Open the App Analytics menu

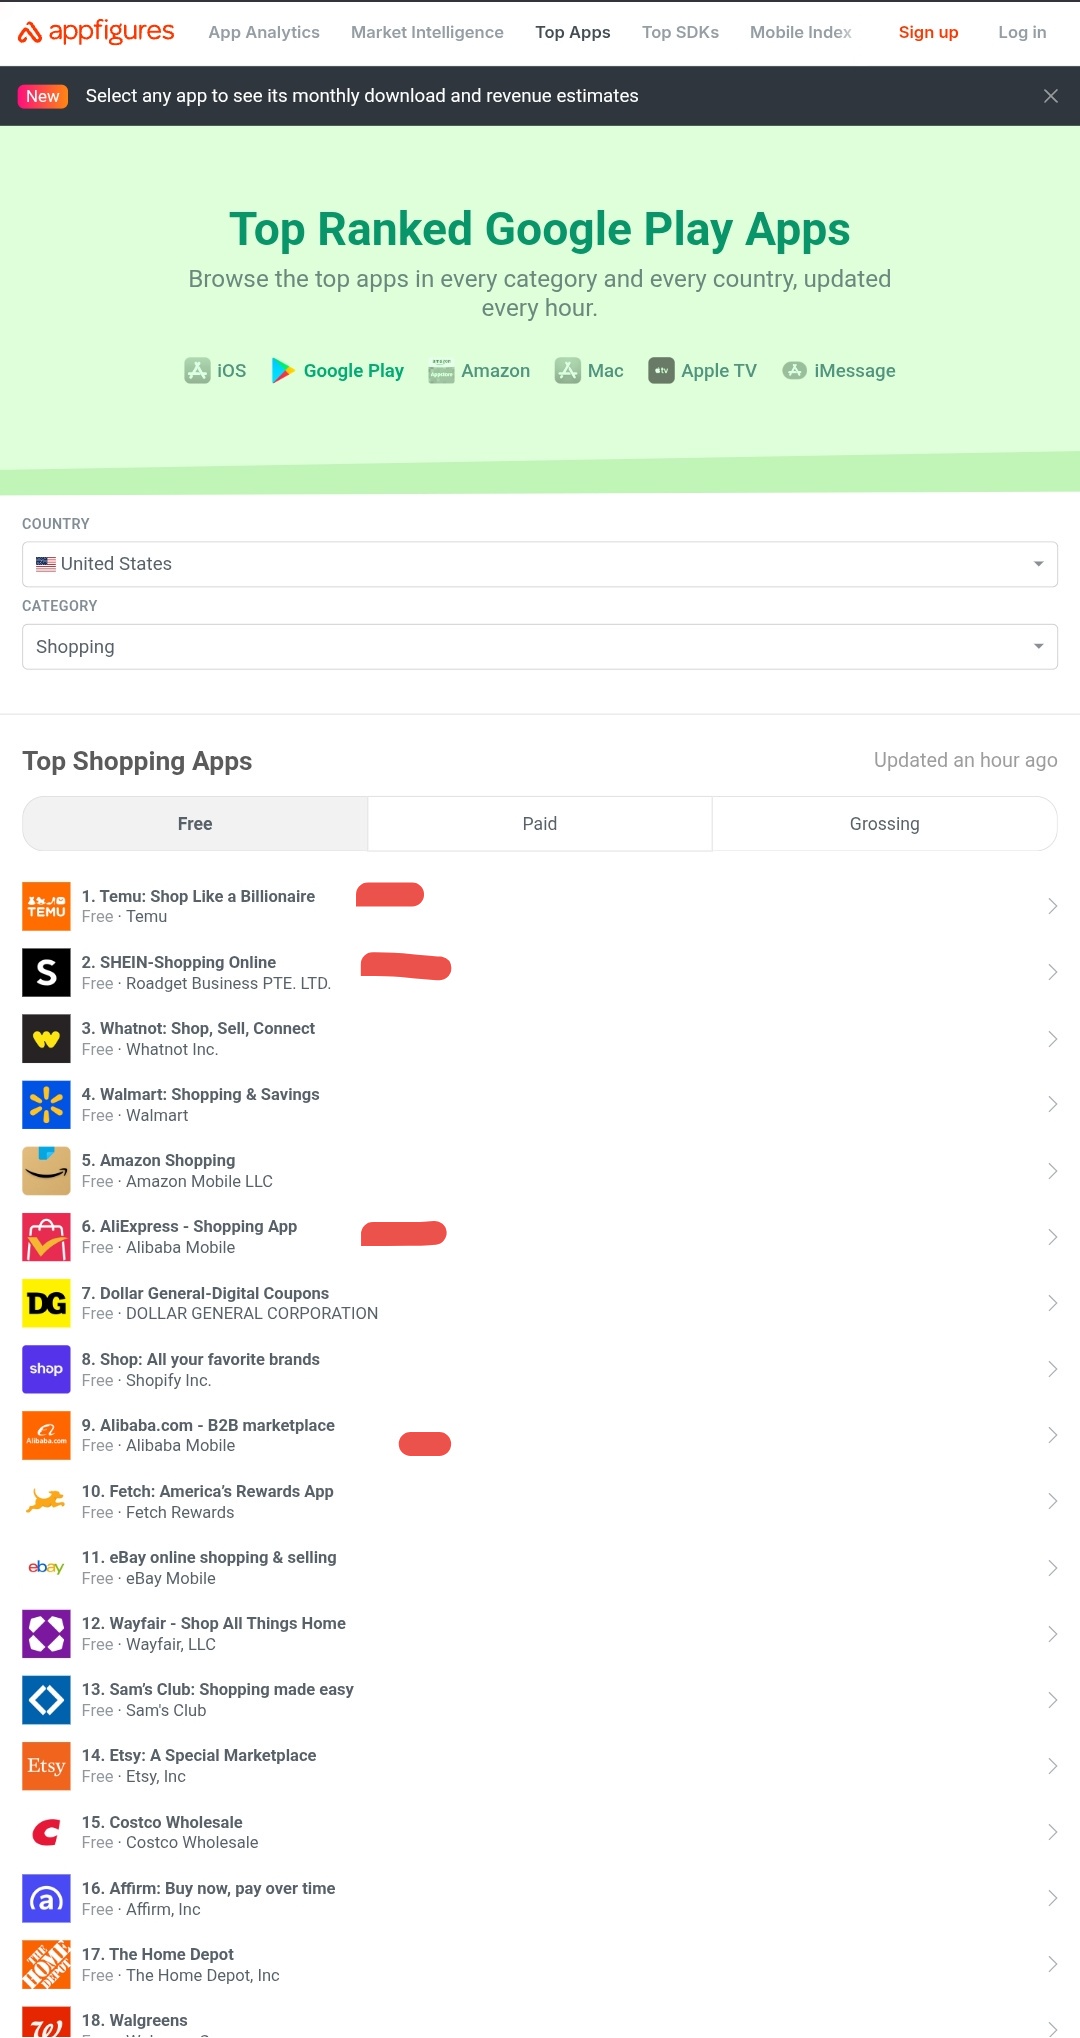coord(264,32)
